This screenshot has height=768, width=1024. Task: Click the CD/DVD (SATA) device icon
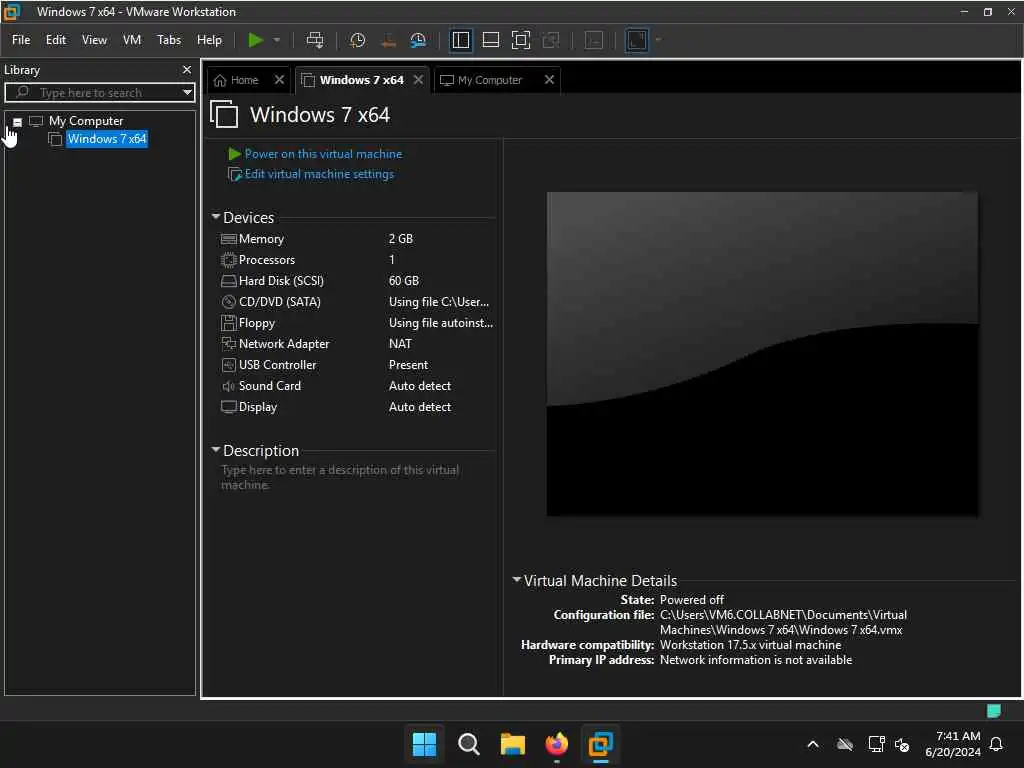pos(229,302)
